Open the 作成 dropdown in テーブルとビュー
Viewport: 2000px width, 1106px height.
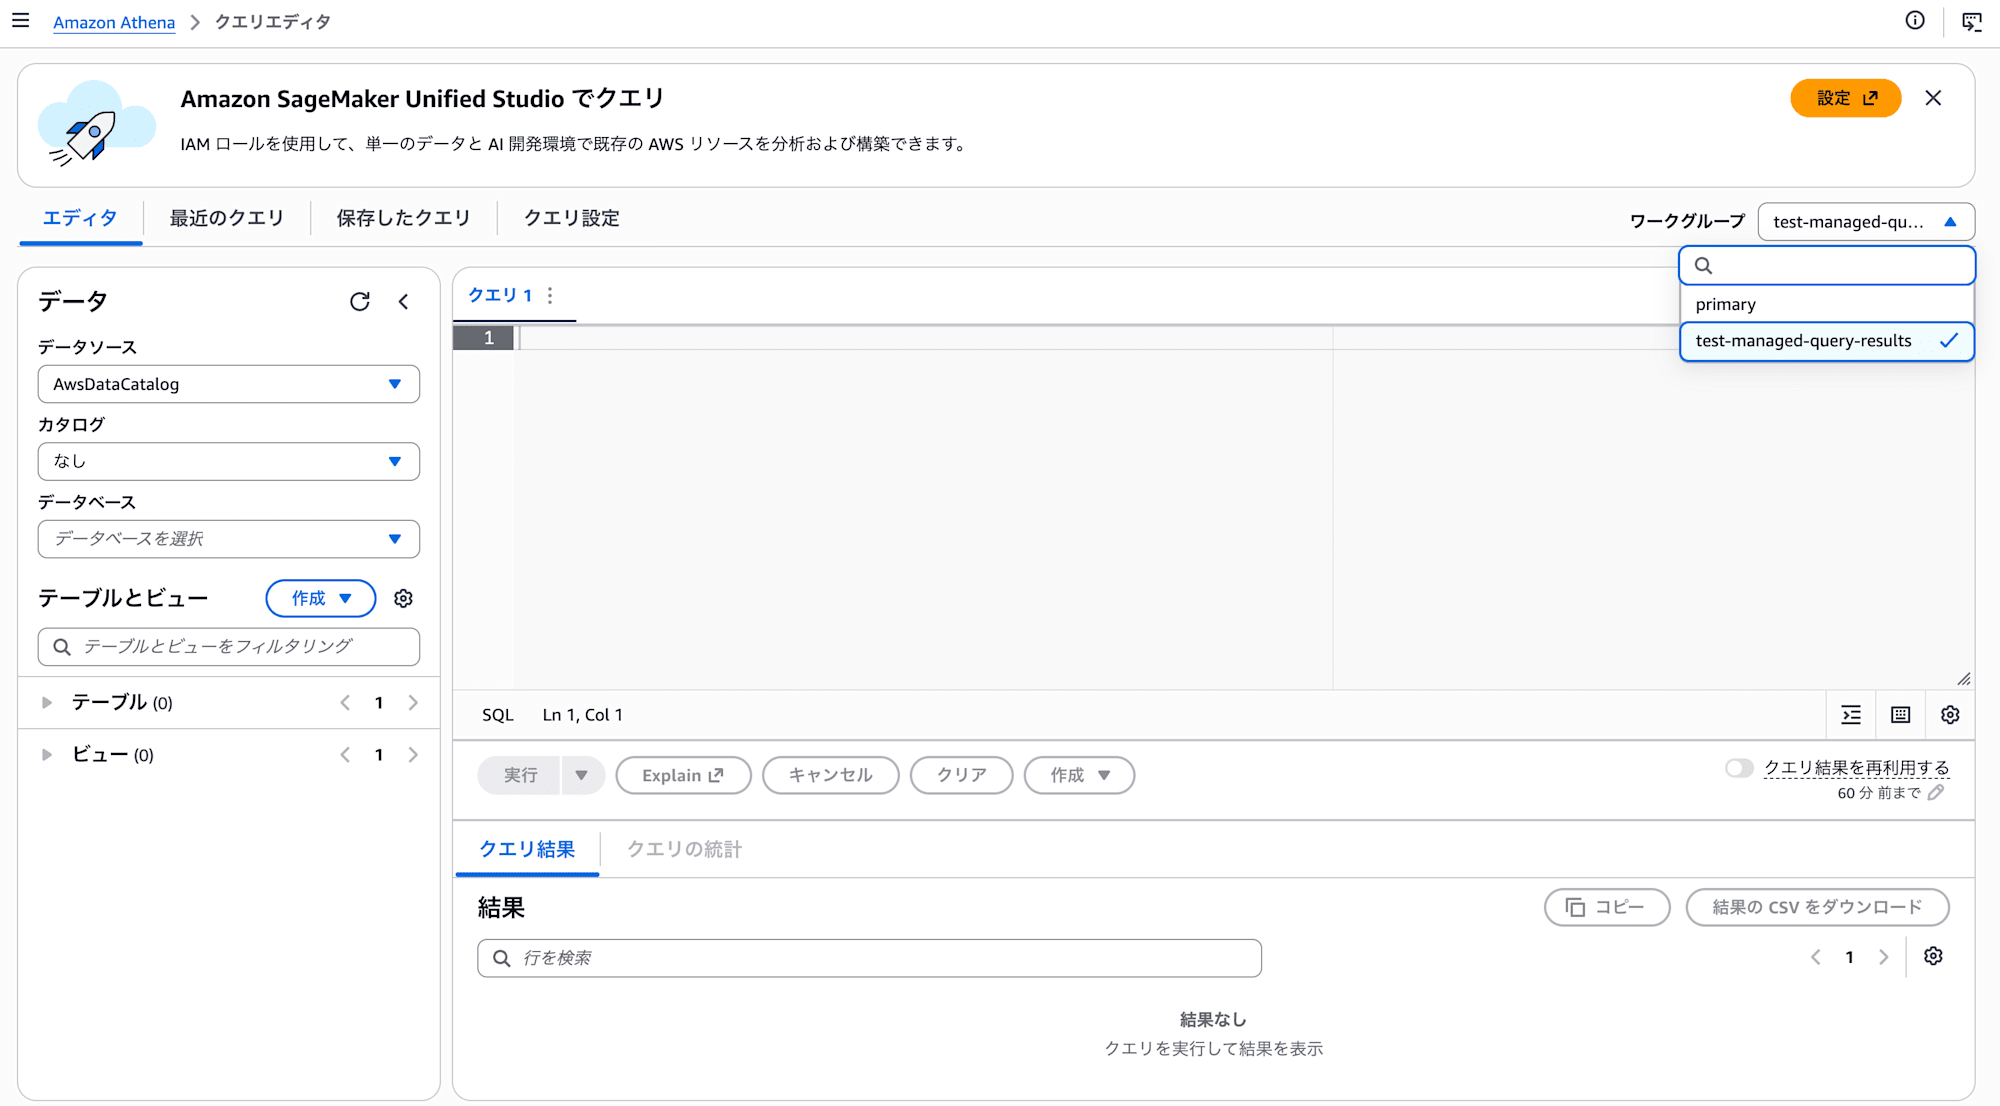[x=321, y=598]
